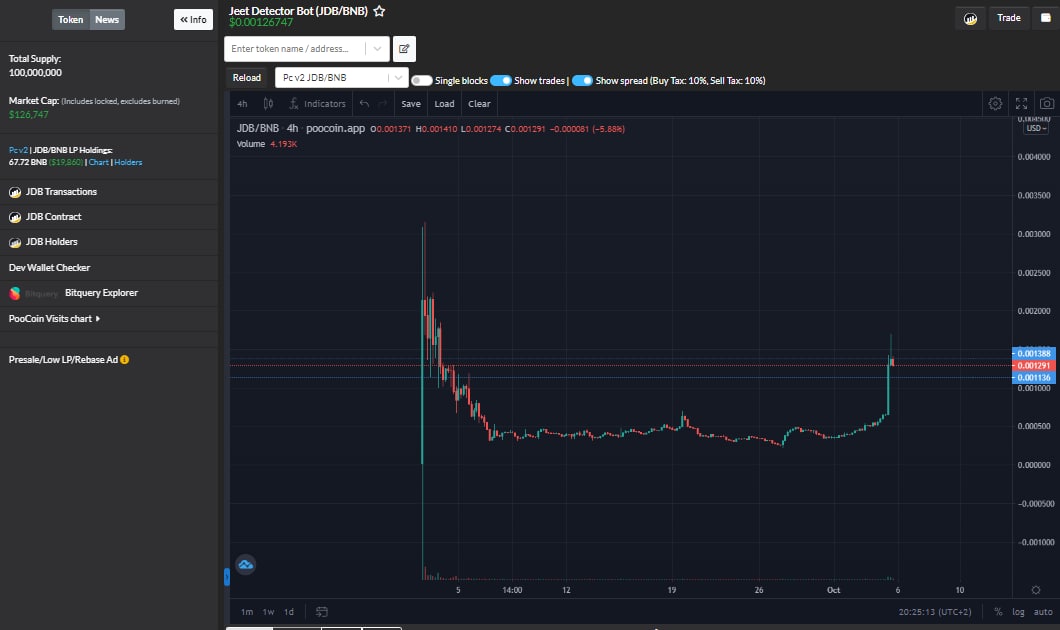Enter fullscreen chart mode
The height and width of the screenshot is (630, 1060).
tap(1021, 103)
